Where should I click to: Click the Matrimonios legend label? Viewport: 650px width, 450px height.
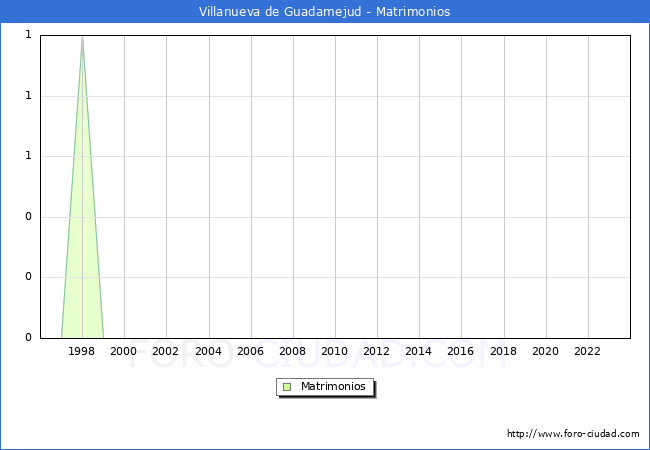click(333, 386)
